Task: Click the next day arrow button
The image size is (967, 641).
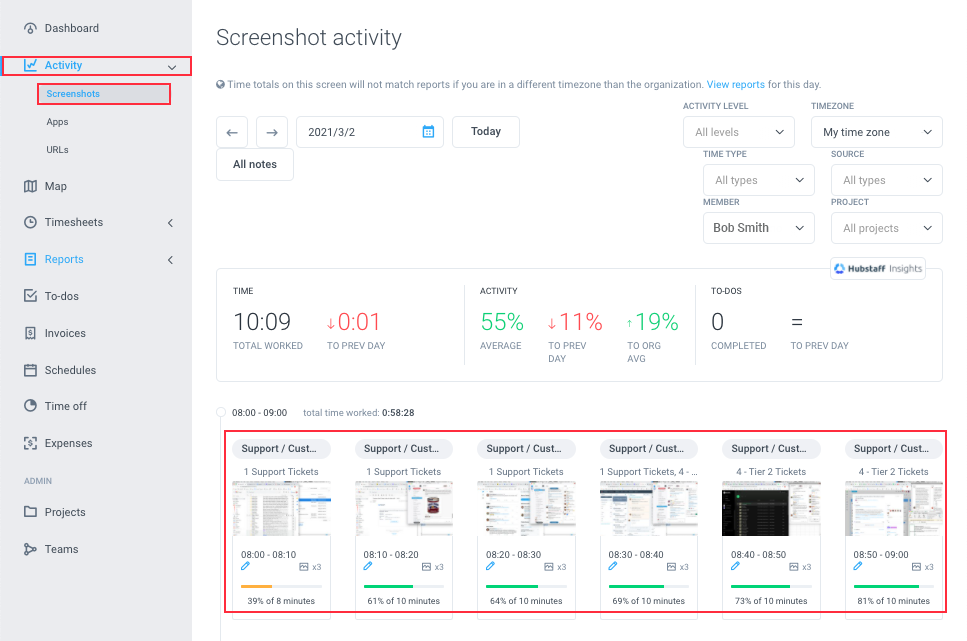Action: click(272, 132)
